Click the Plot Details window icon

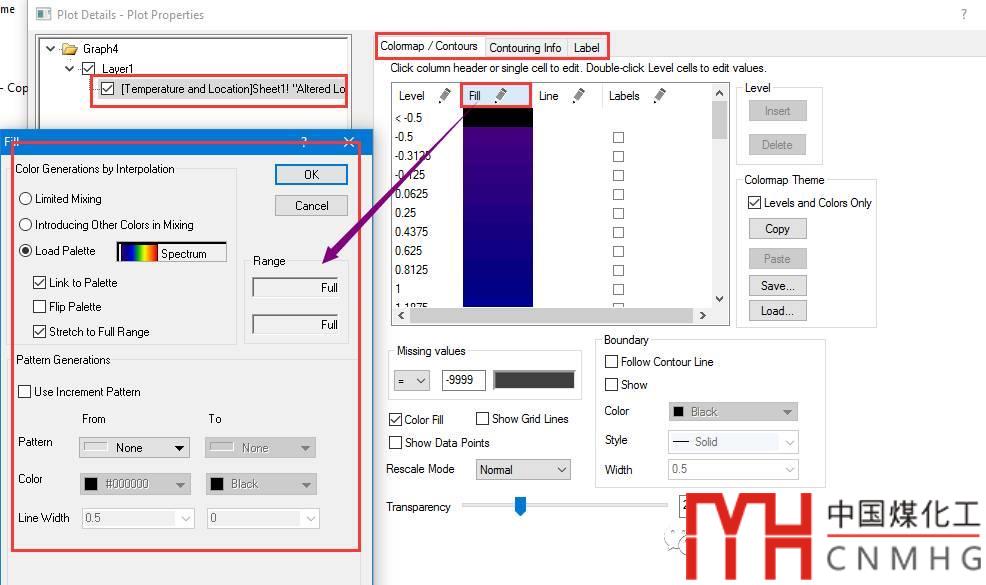43,15
